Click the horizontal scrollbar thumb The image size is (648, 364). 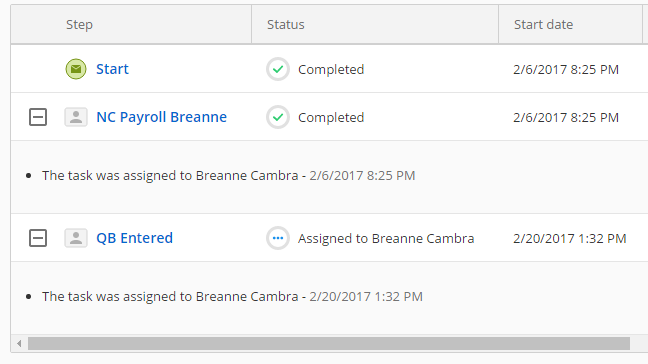pos(329,343)
